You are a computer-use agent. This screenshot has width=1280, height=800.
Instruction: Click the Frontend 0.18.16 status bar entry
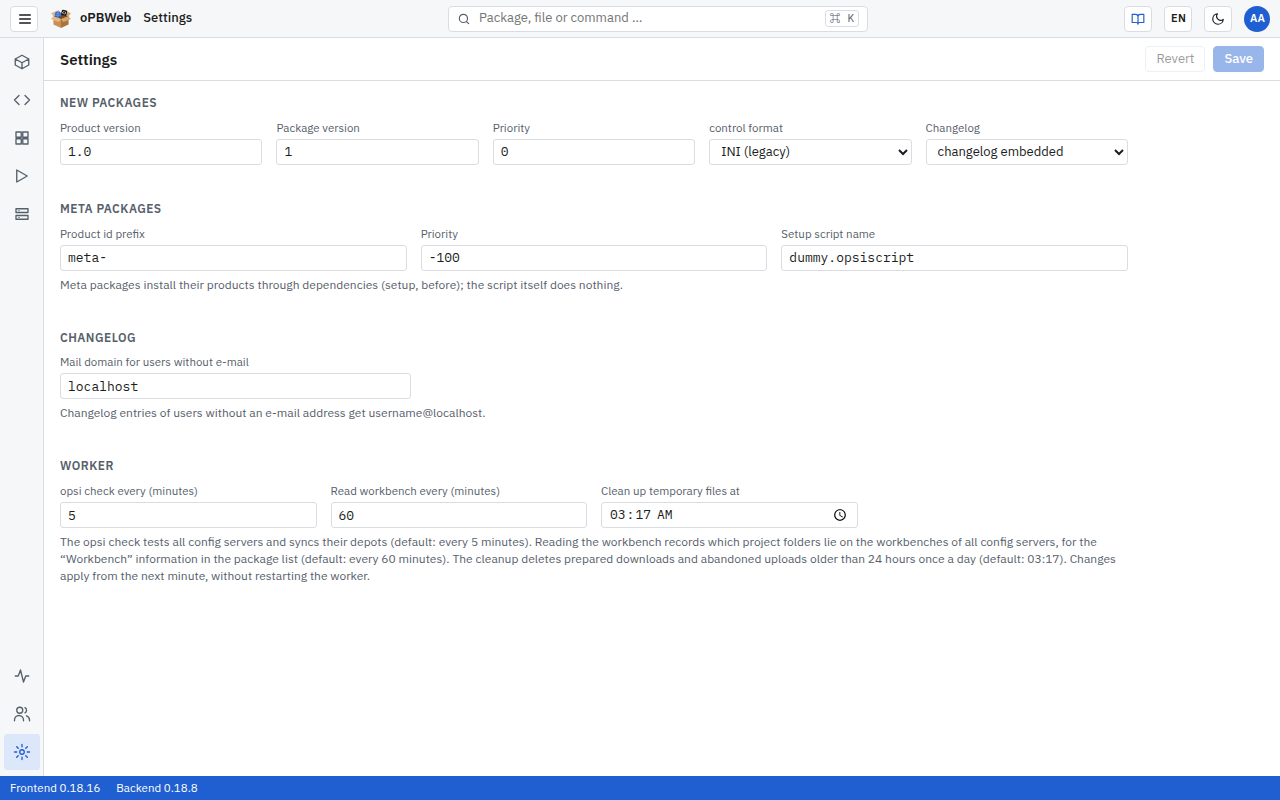click(x=55, y=788)
